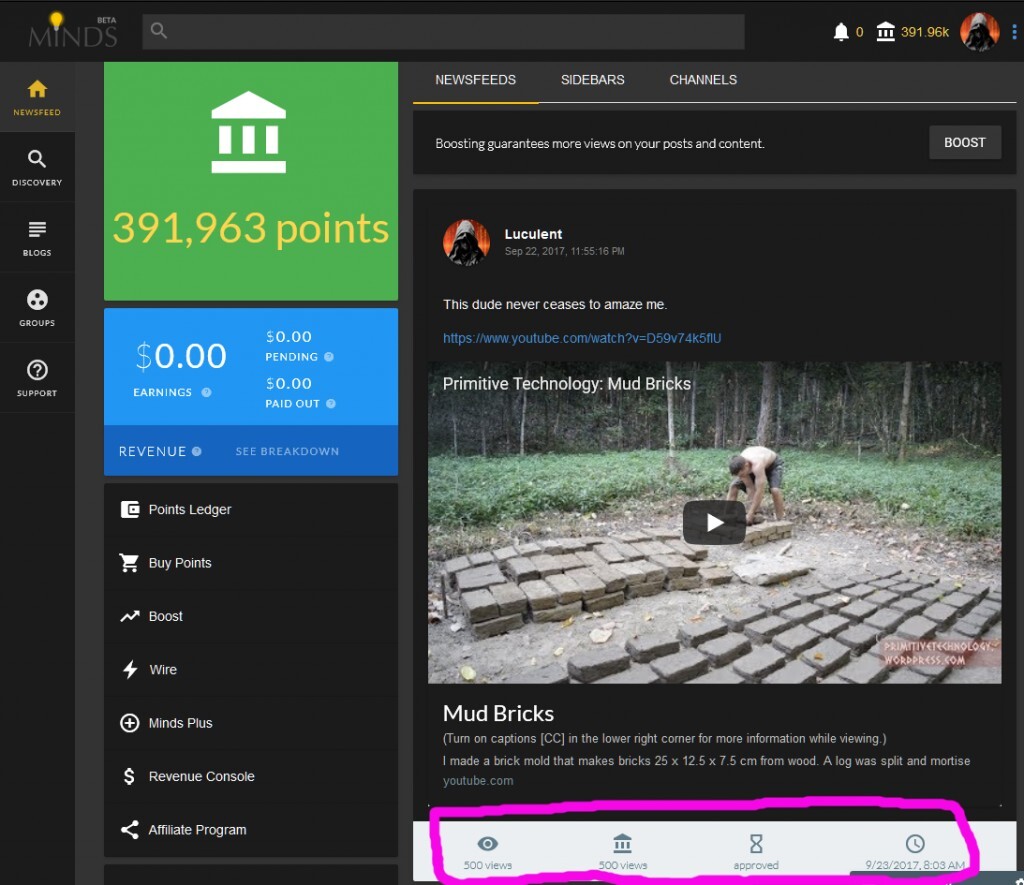Click the bank points icon in header
Image resolution: width=1024 pixels, height=885 pixels.
[885, 32]
